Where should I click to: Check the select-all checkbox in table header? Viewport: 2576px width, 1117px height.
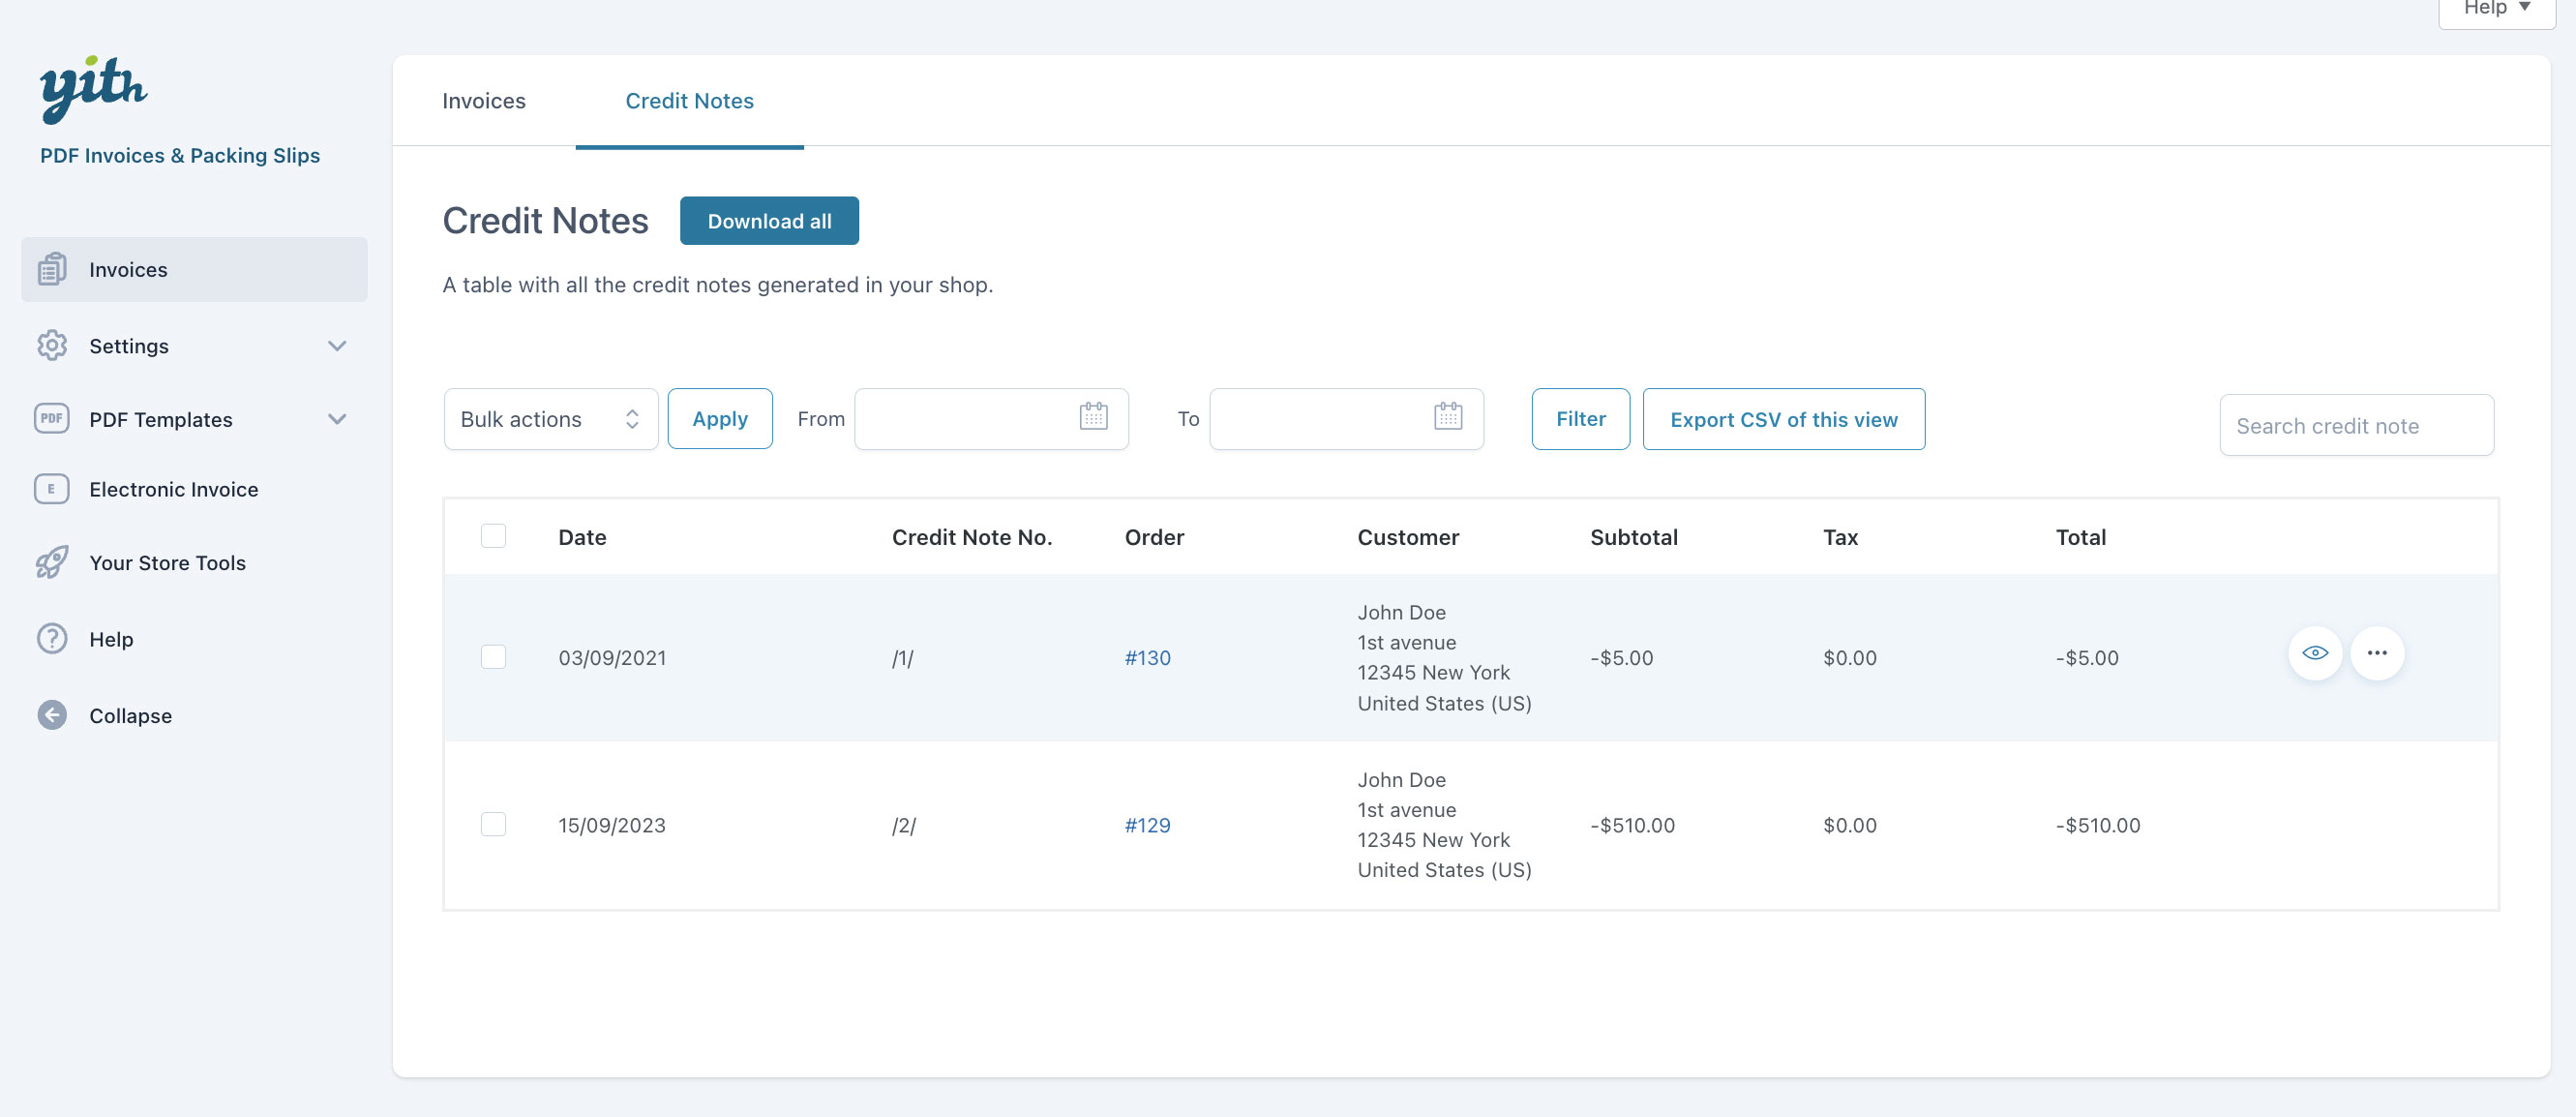[x=493, y=536]
